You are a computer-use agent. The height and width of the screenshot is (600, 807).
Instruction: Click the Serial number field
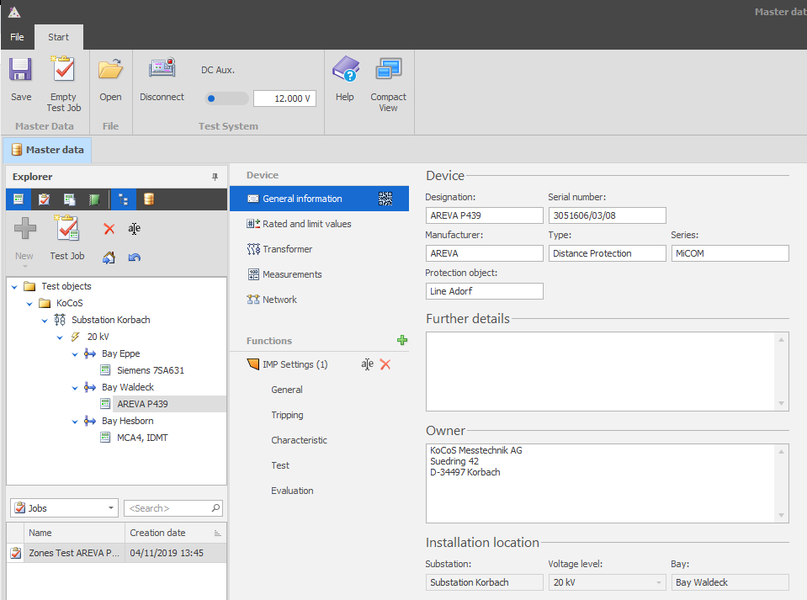(607, 216)
